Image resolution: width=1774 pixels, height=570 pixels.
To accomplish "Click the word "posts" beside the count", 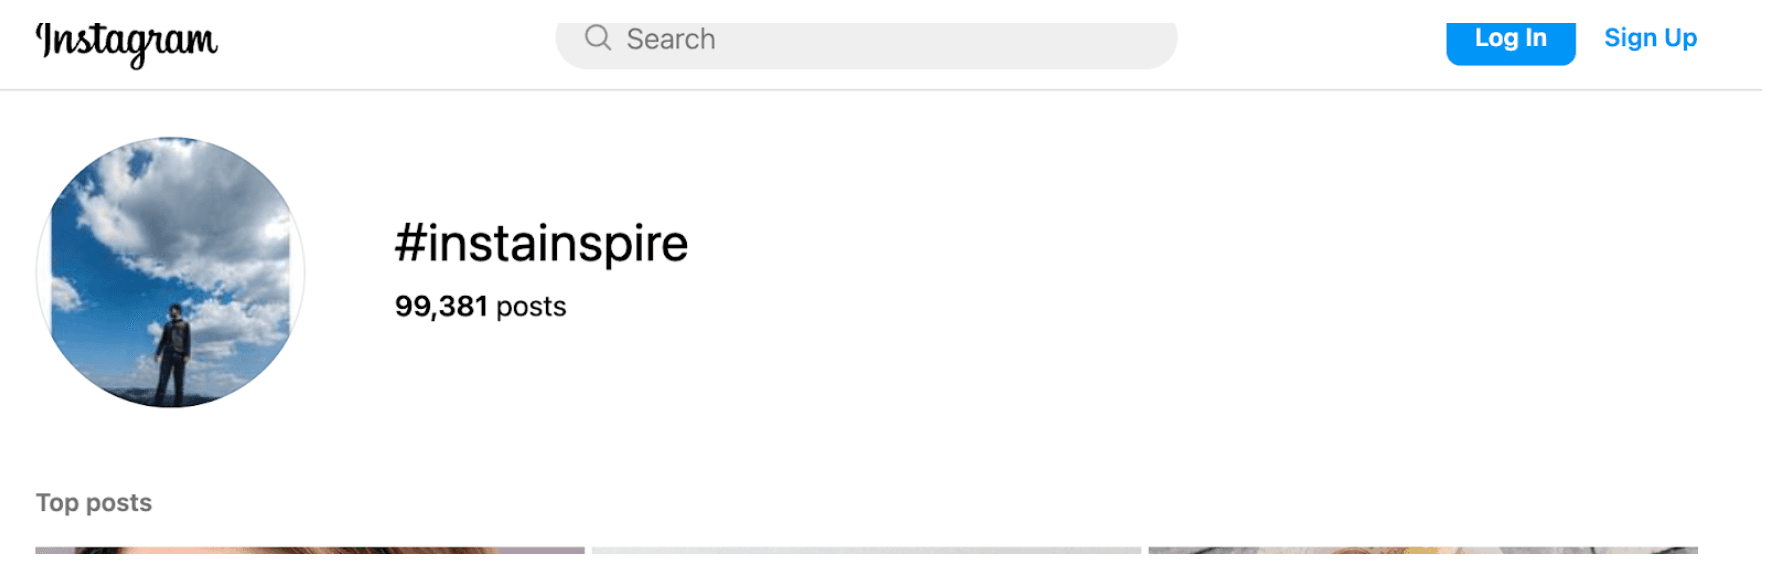I will 531,306.
